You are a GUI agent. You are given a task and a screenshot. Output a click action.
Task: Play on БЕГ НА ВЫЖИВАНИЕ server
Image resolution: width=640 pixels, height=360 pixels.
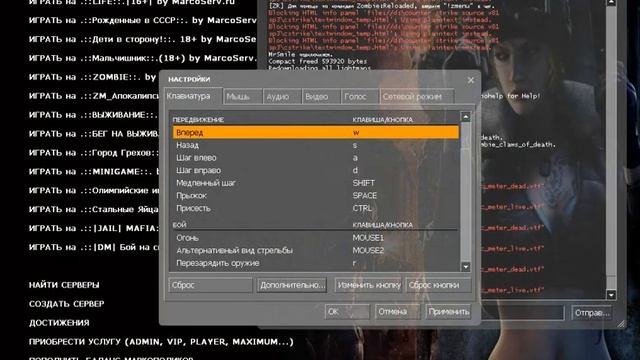tap(93, 133)
